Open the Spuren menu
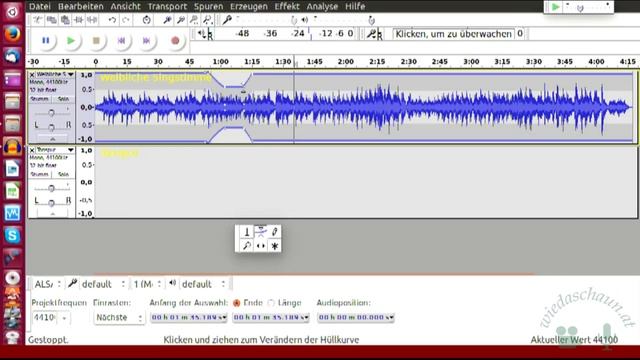 coord(208,6)
